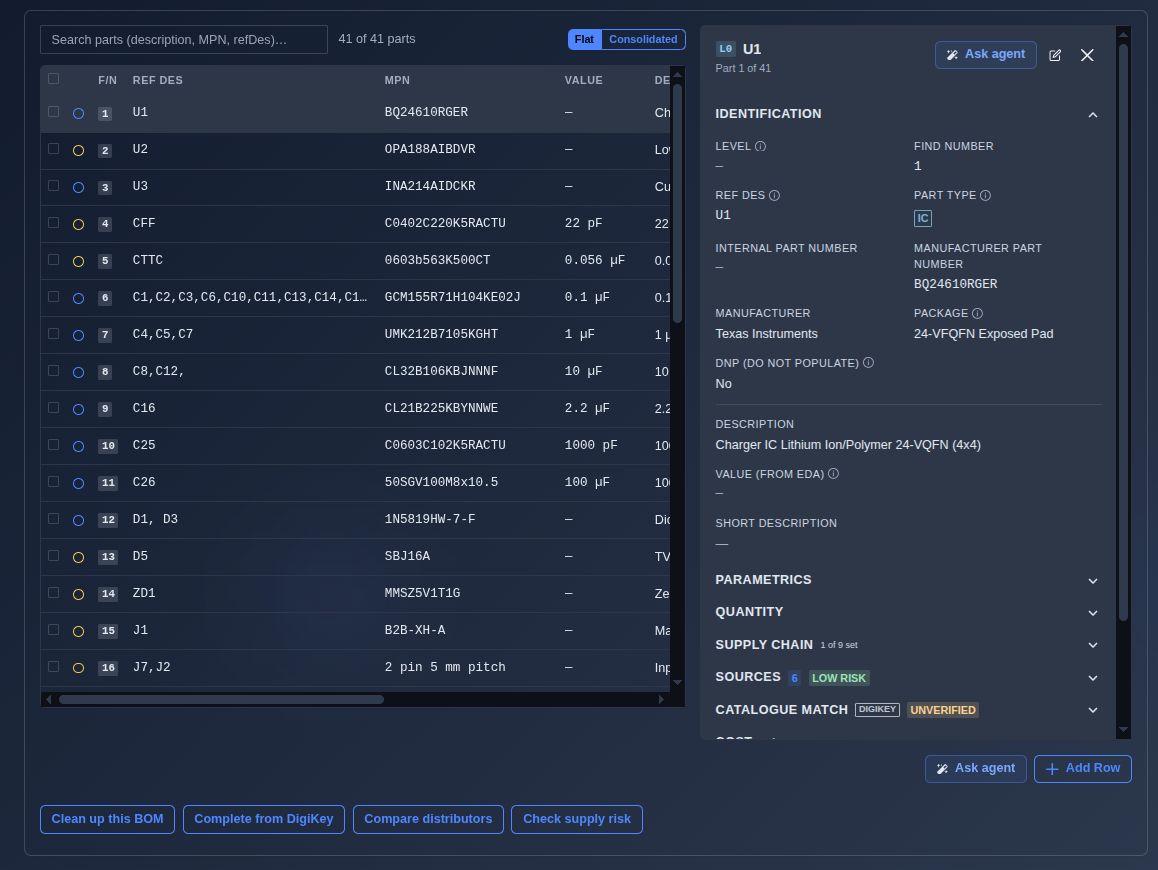
Task: Click info icon beside VALUE (FROM EDA)
Action: (833, 474)
